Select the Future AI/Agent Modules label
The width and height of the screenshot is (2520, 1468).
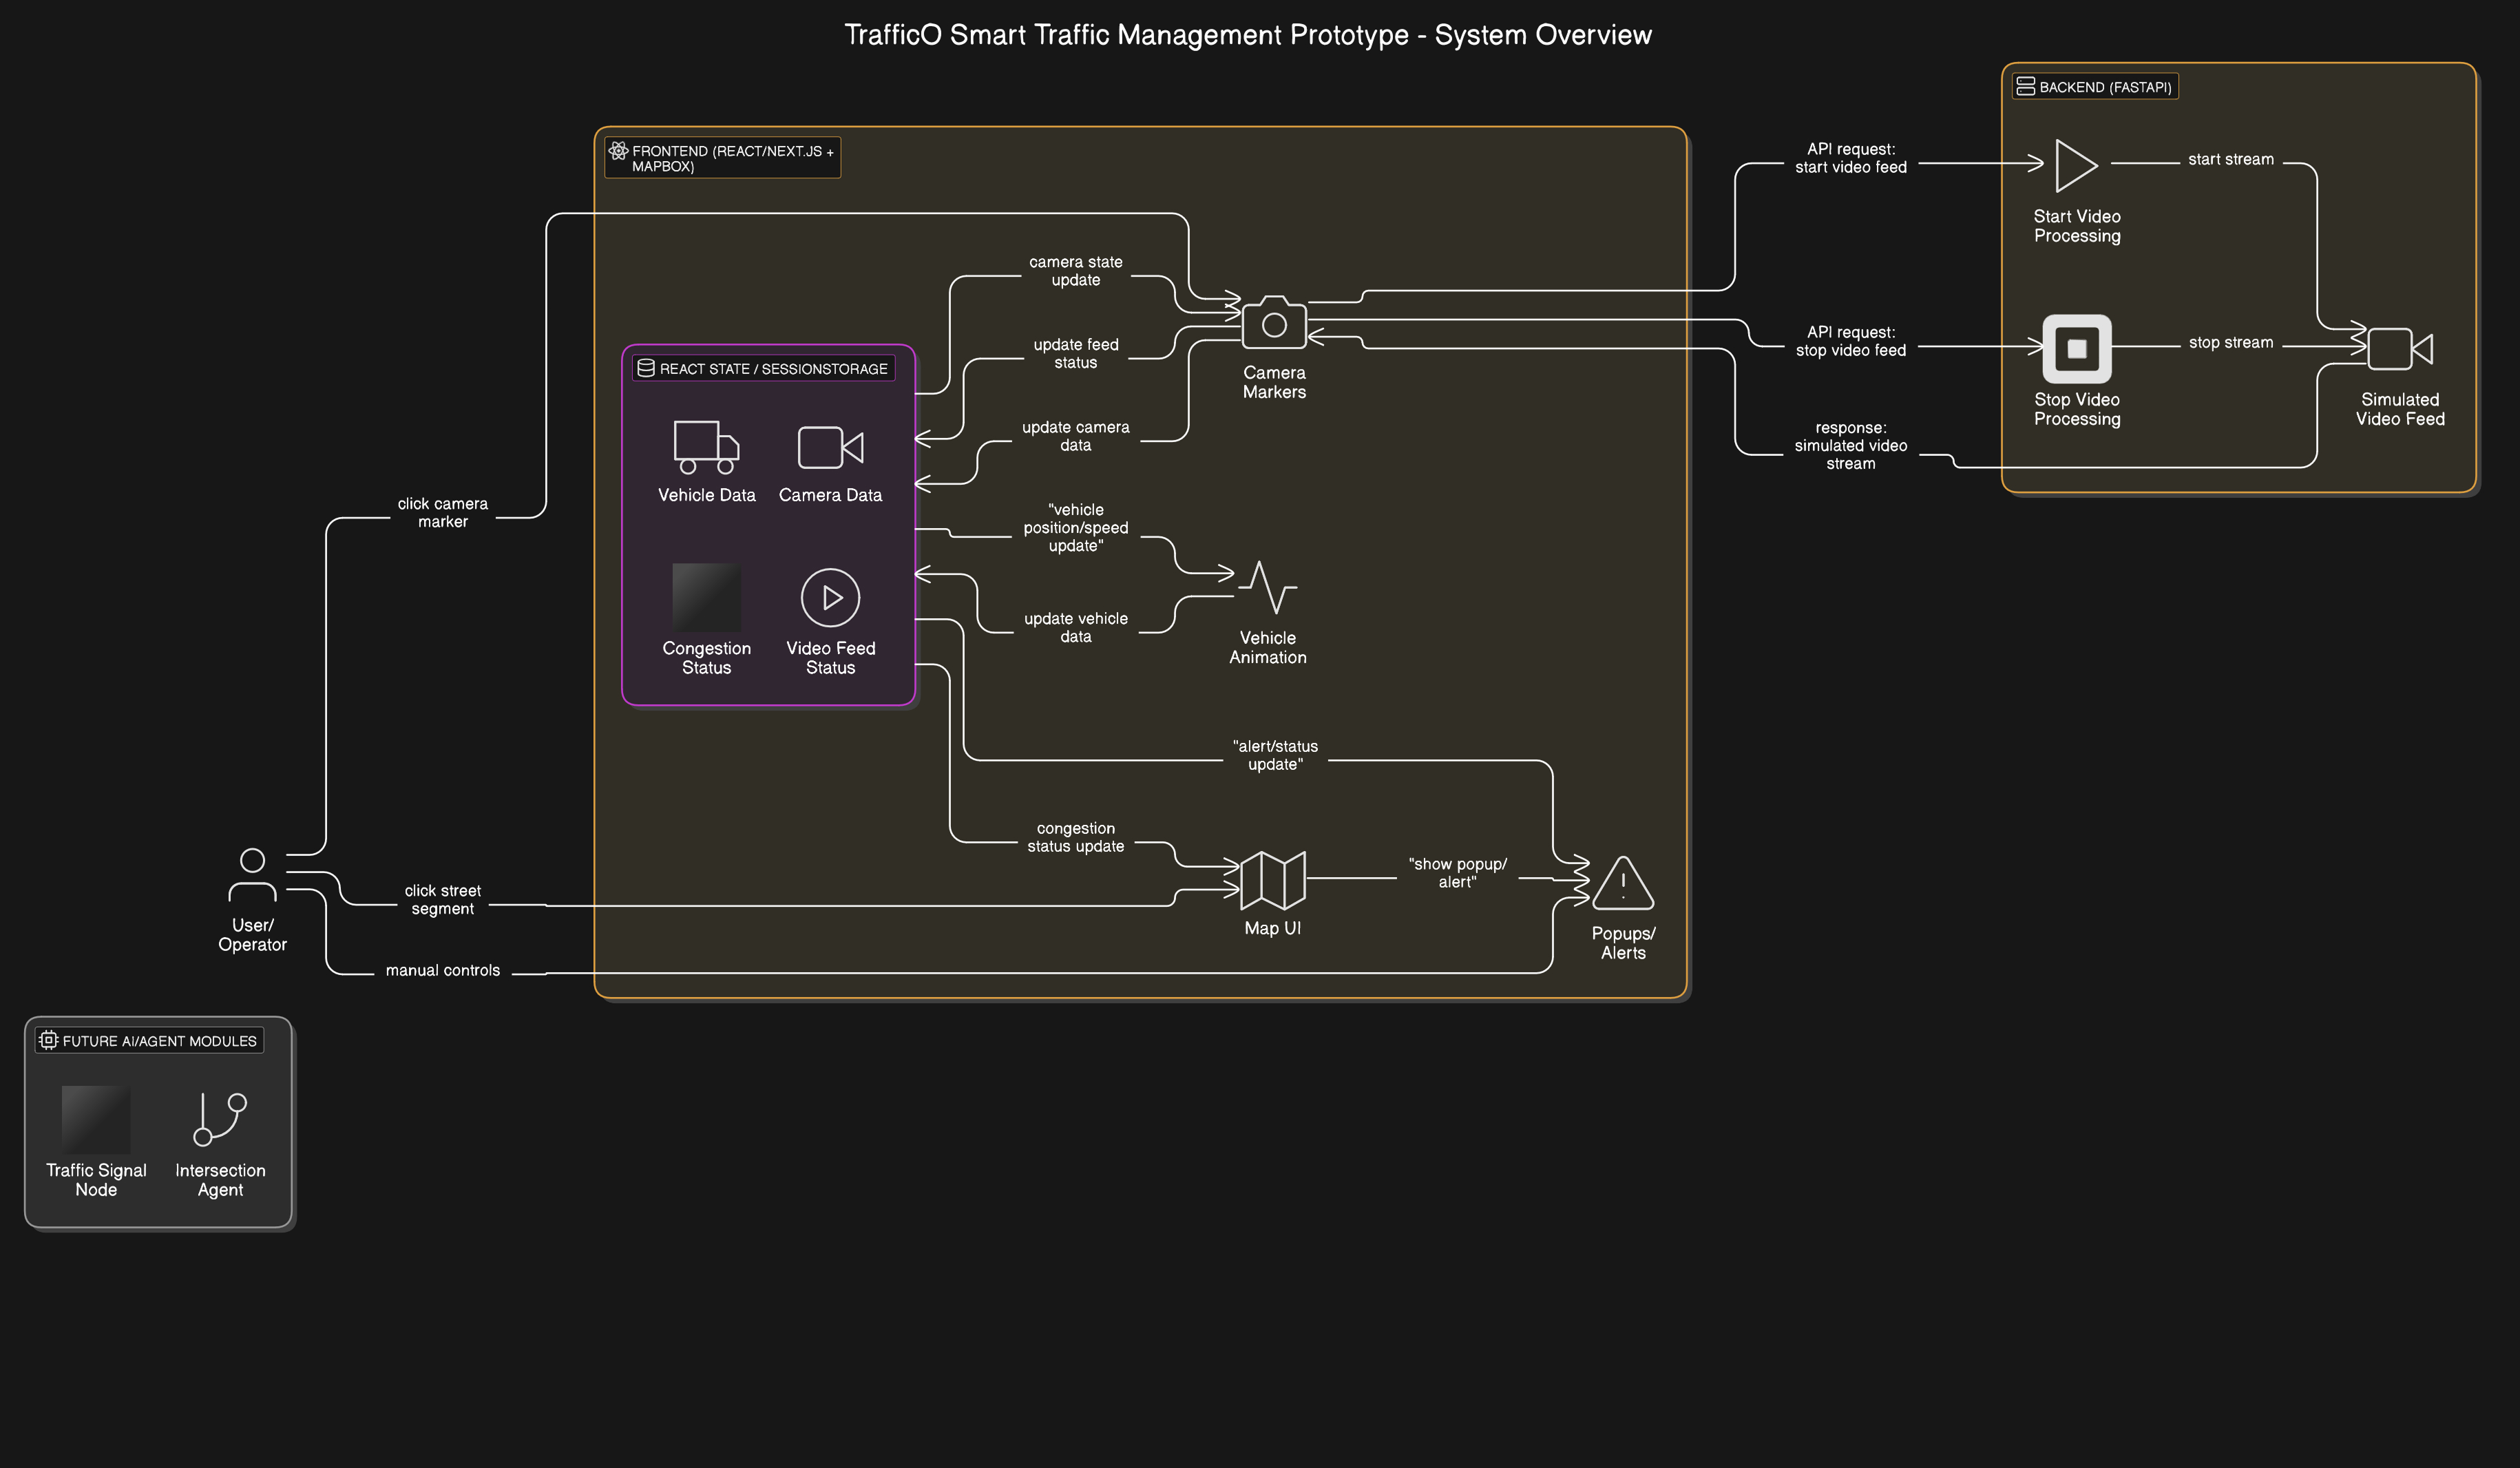(x=149, y=1041)
